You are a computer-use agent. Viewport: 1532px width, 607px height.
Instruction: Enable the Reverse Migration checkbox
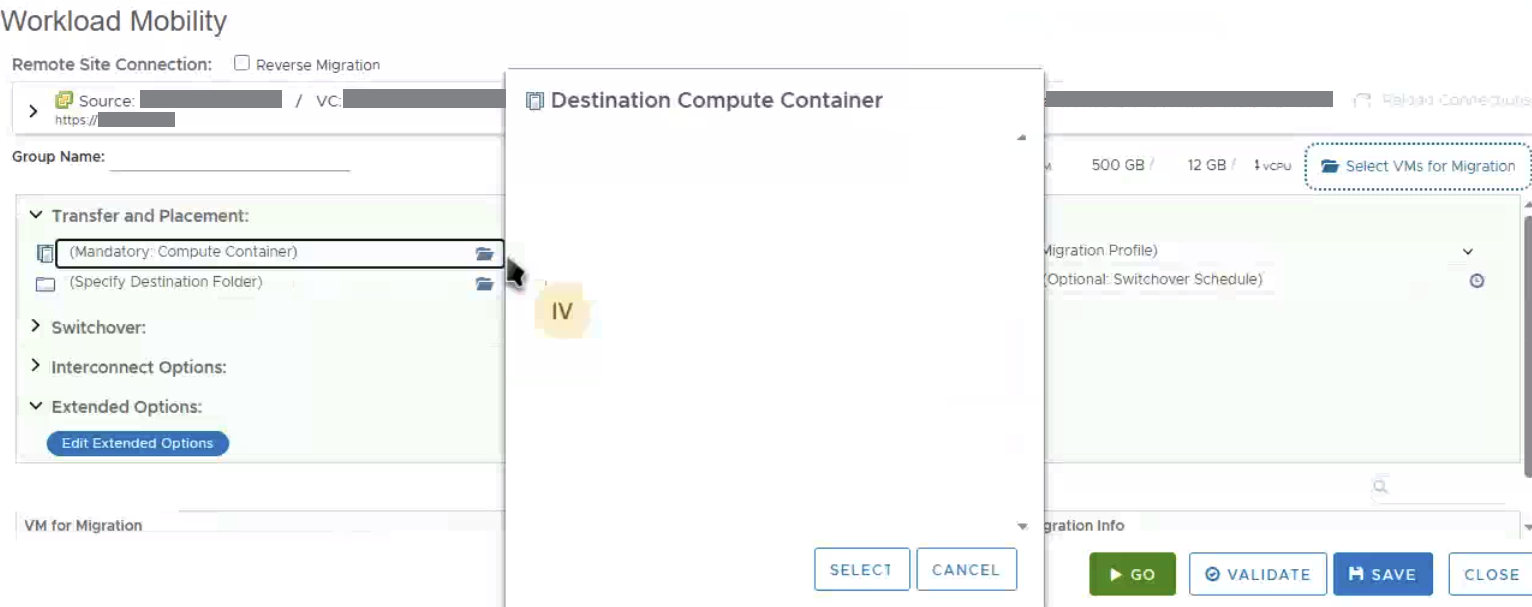[x=242, y=63]
